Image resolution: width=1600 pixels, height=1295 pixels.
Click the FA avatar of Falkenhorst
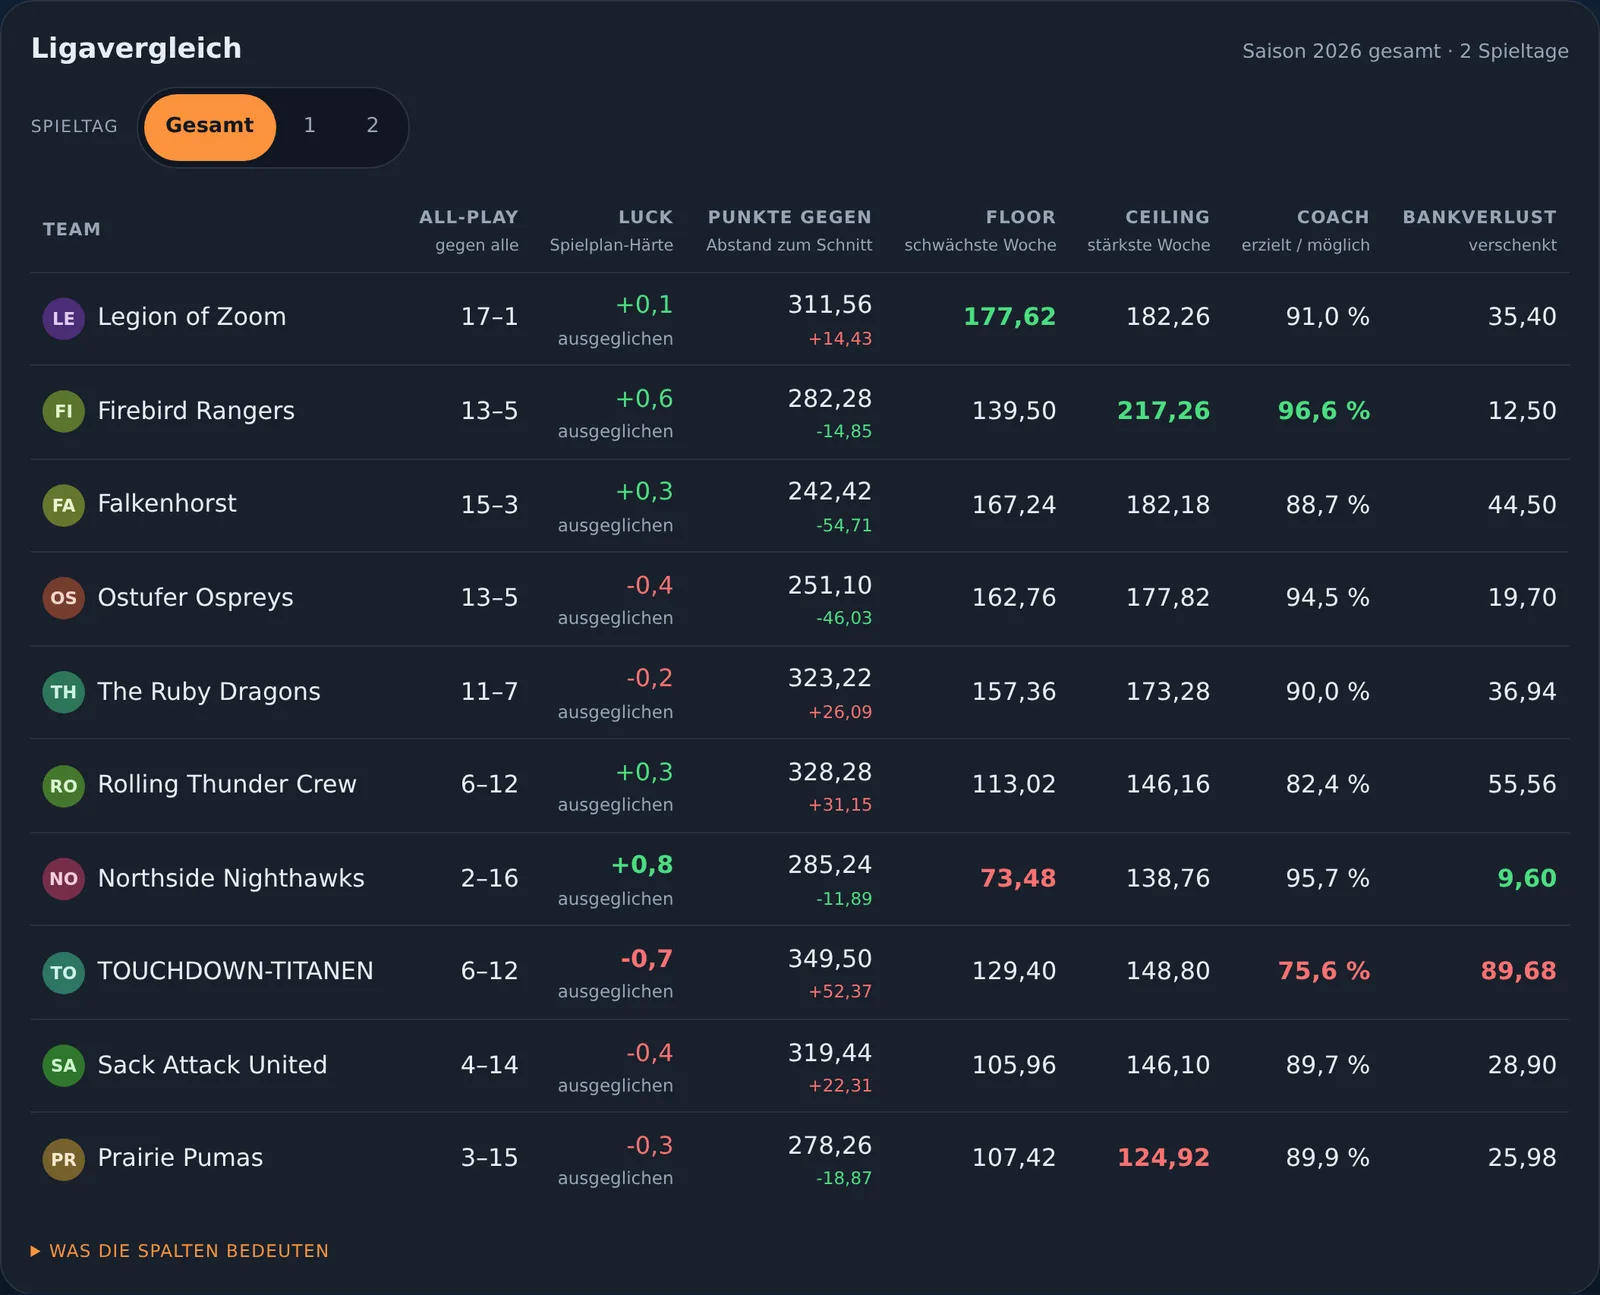63,505
